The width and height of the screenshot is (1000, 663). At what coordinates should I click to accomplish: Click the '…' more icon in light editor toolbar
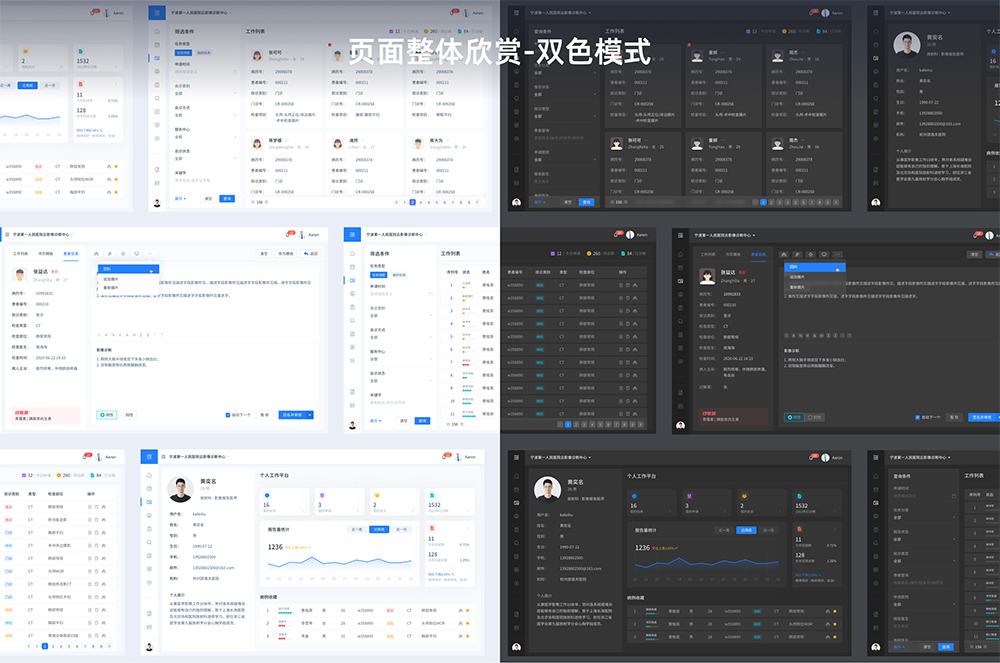(151, 254)
